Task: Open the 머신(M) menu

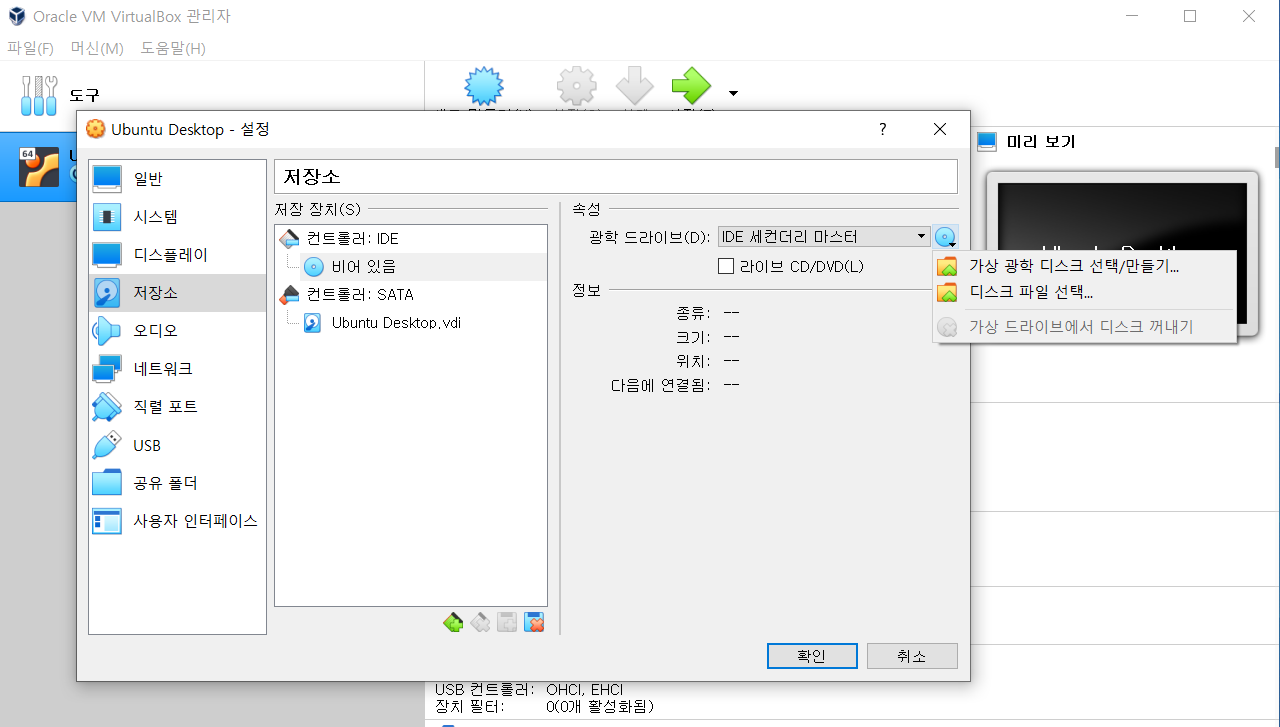Action: [x=97, y=48]
